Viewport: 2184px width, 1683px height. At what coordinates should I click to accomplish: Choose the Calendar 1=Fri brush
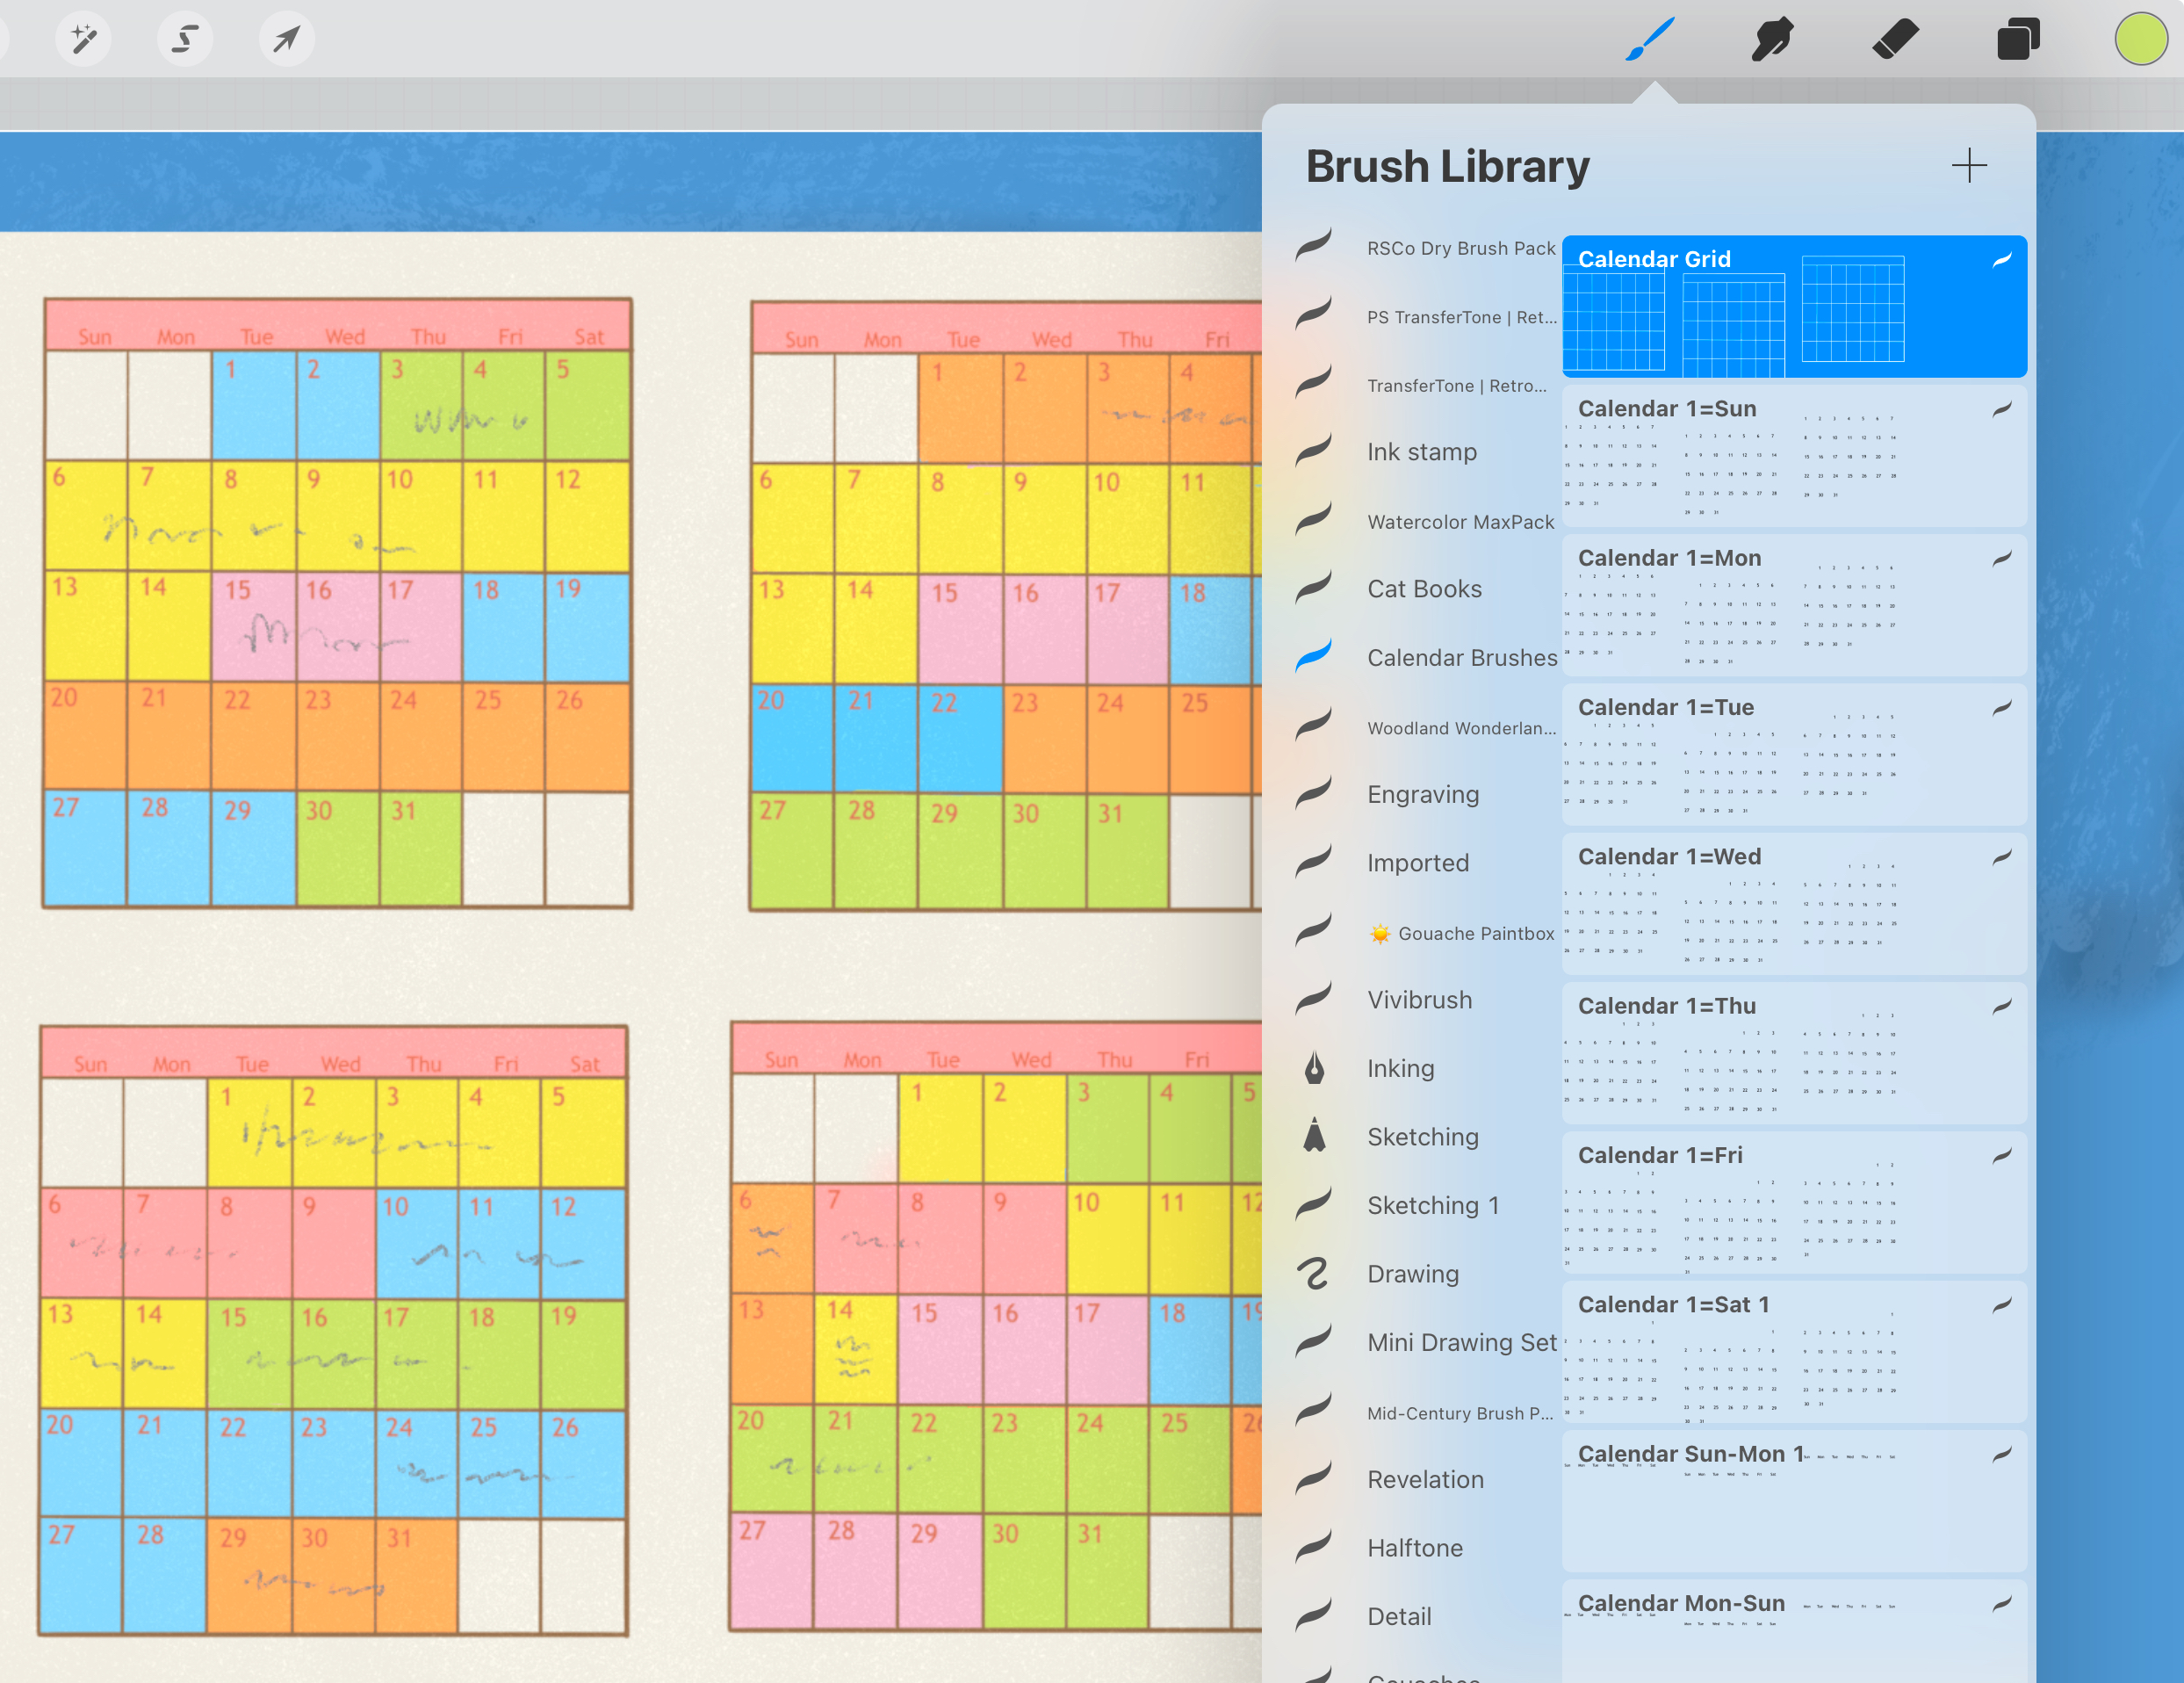[1794, 1202]
